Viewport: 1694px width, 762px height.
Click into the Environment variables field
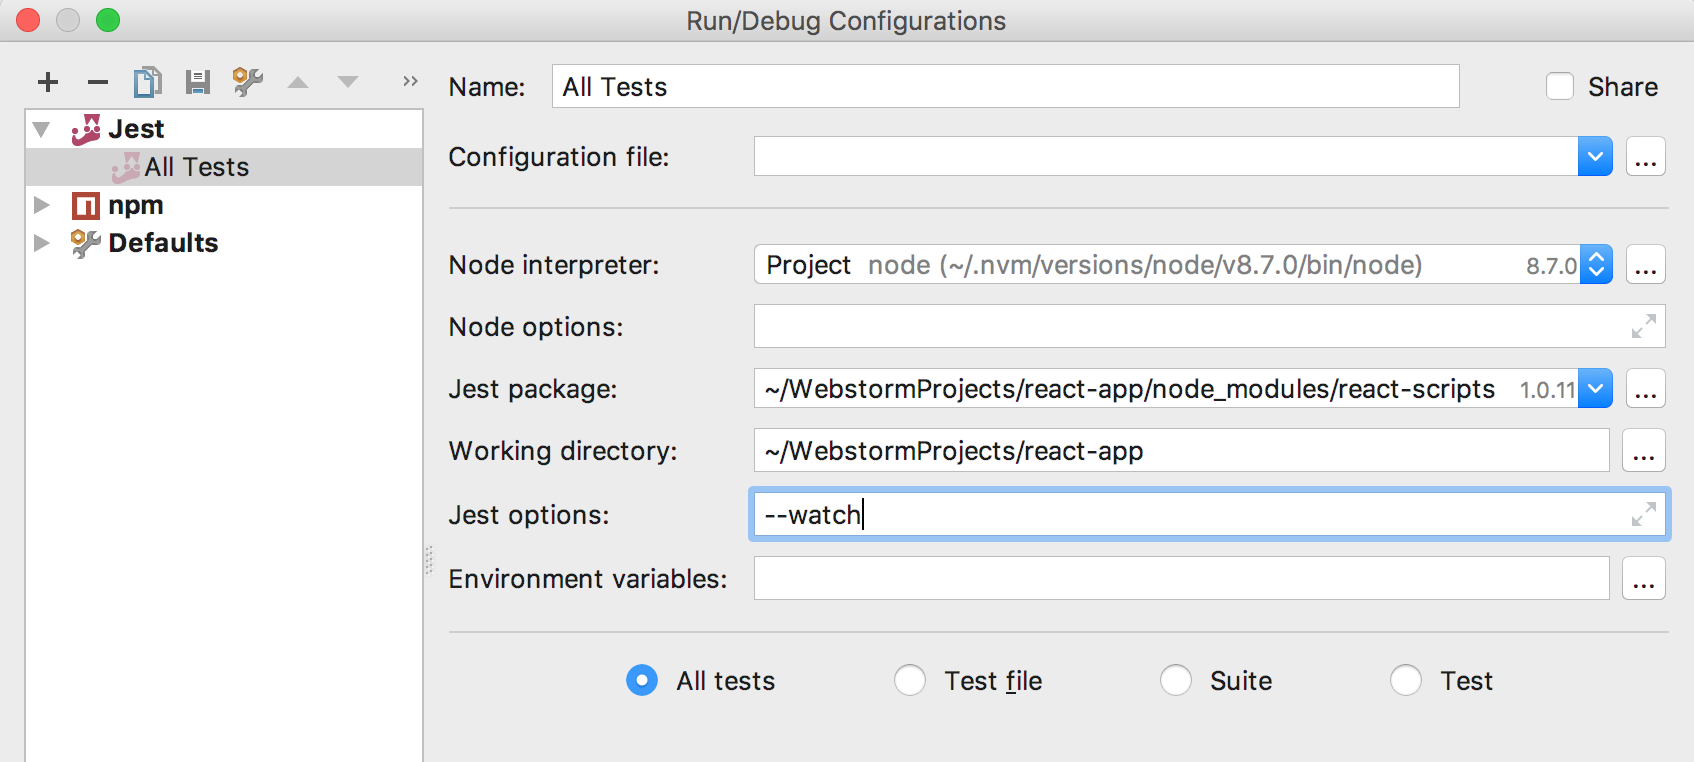1181,579
